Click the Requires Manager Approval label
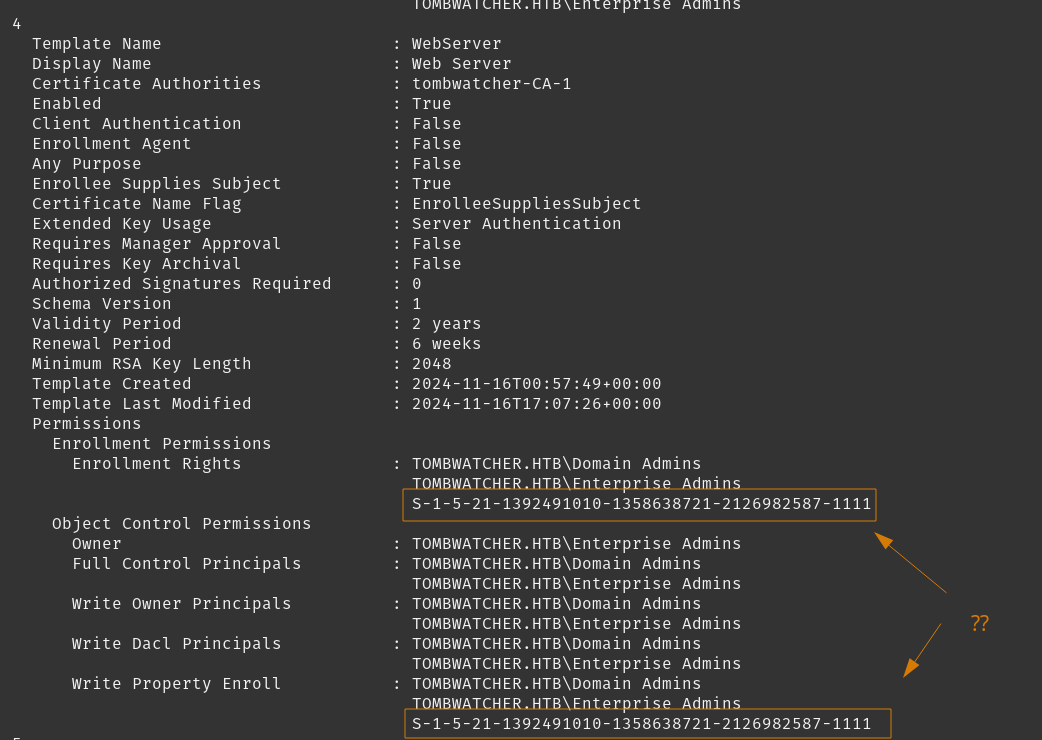The height and width of the screenshot is (740, 1042). 157,244
